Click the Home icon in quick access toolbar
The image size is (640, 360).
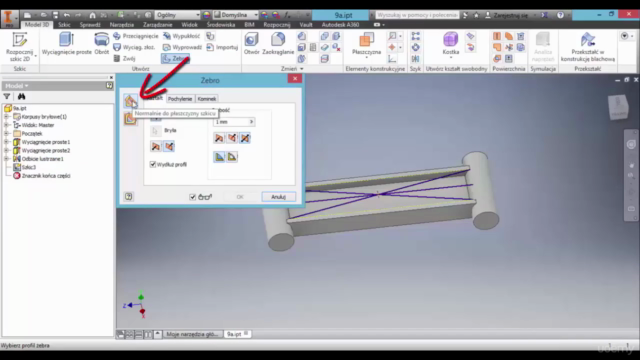(92, 15)
